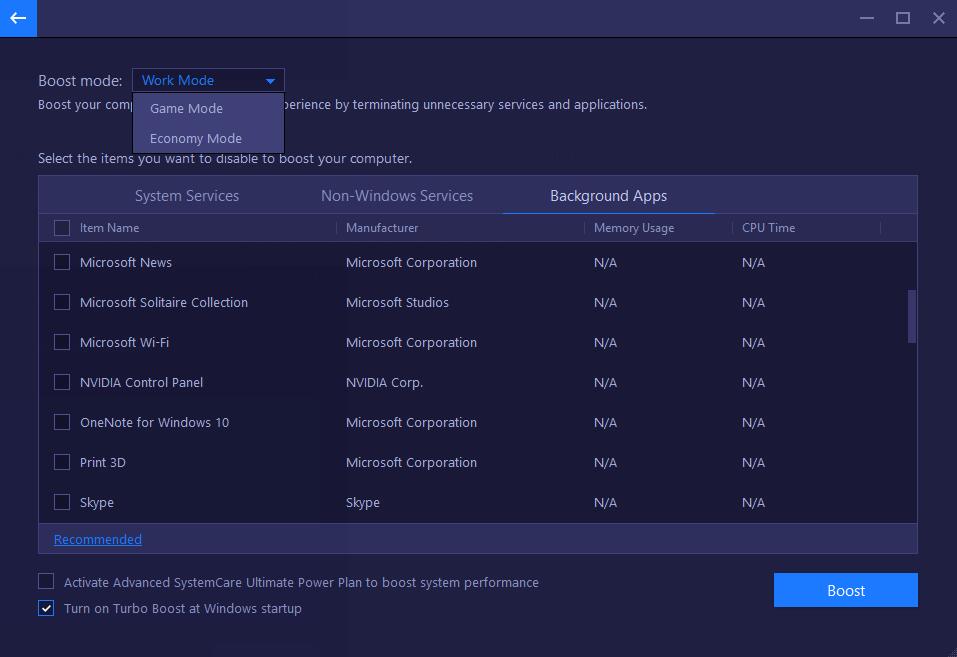Click the Print 3D item name
The height and width of the screenshot is (657, 957).
tap(103, 462)
